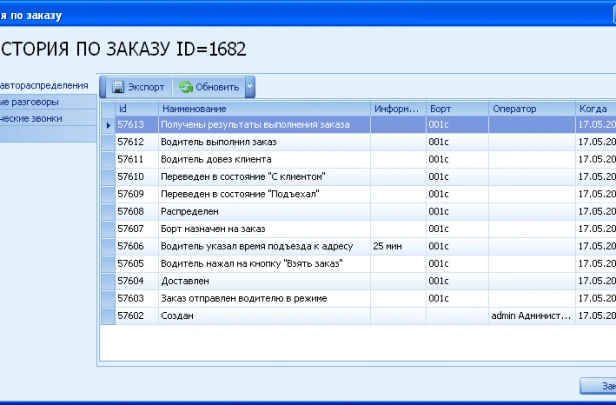616x405 pixels.
Task: Click the Оператор column header
Action: pos(530,108)
